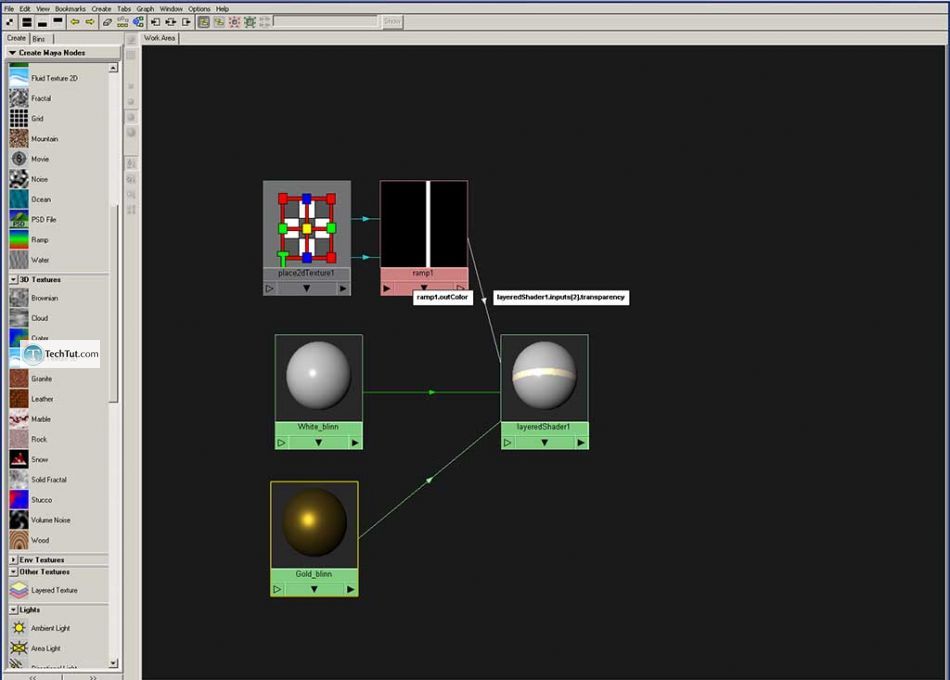Collapse the 3D Textures section
This screenshot has height=680, width=950.
coord(13,280)
